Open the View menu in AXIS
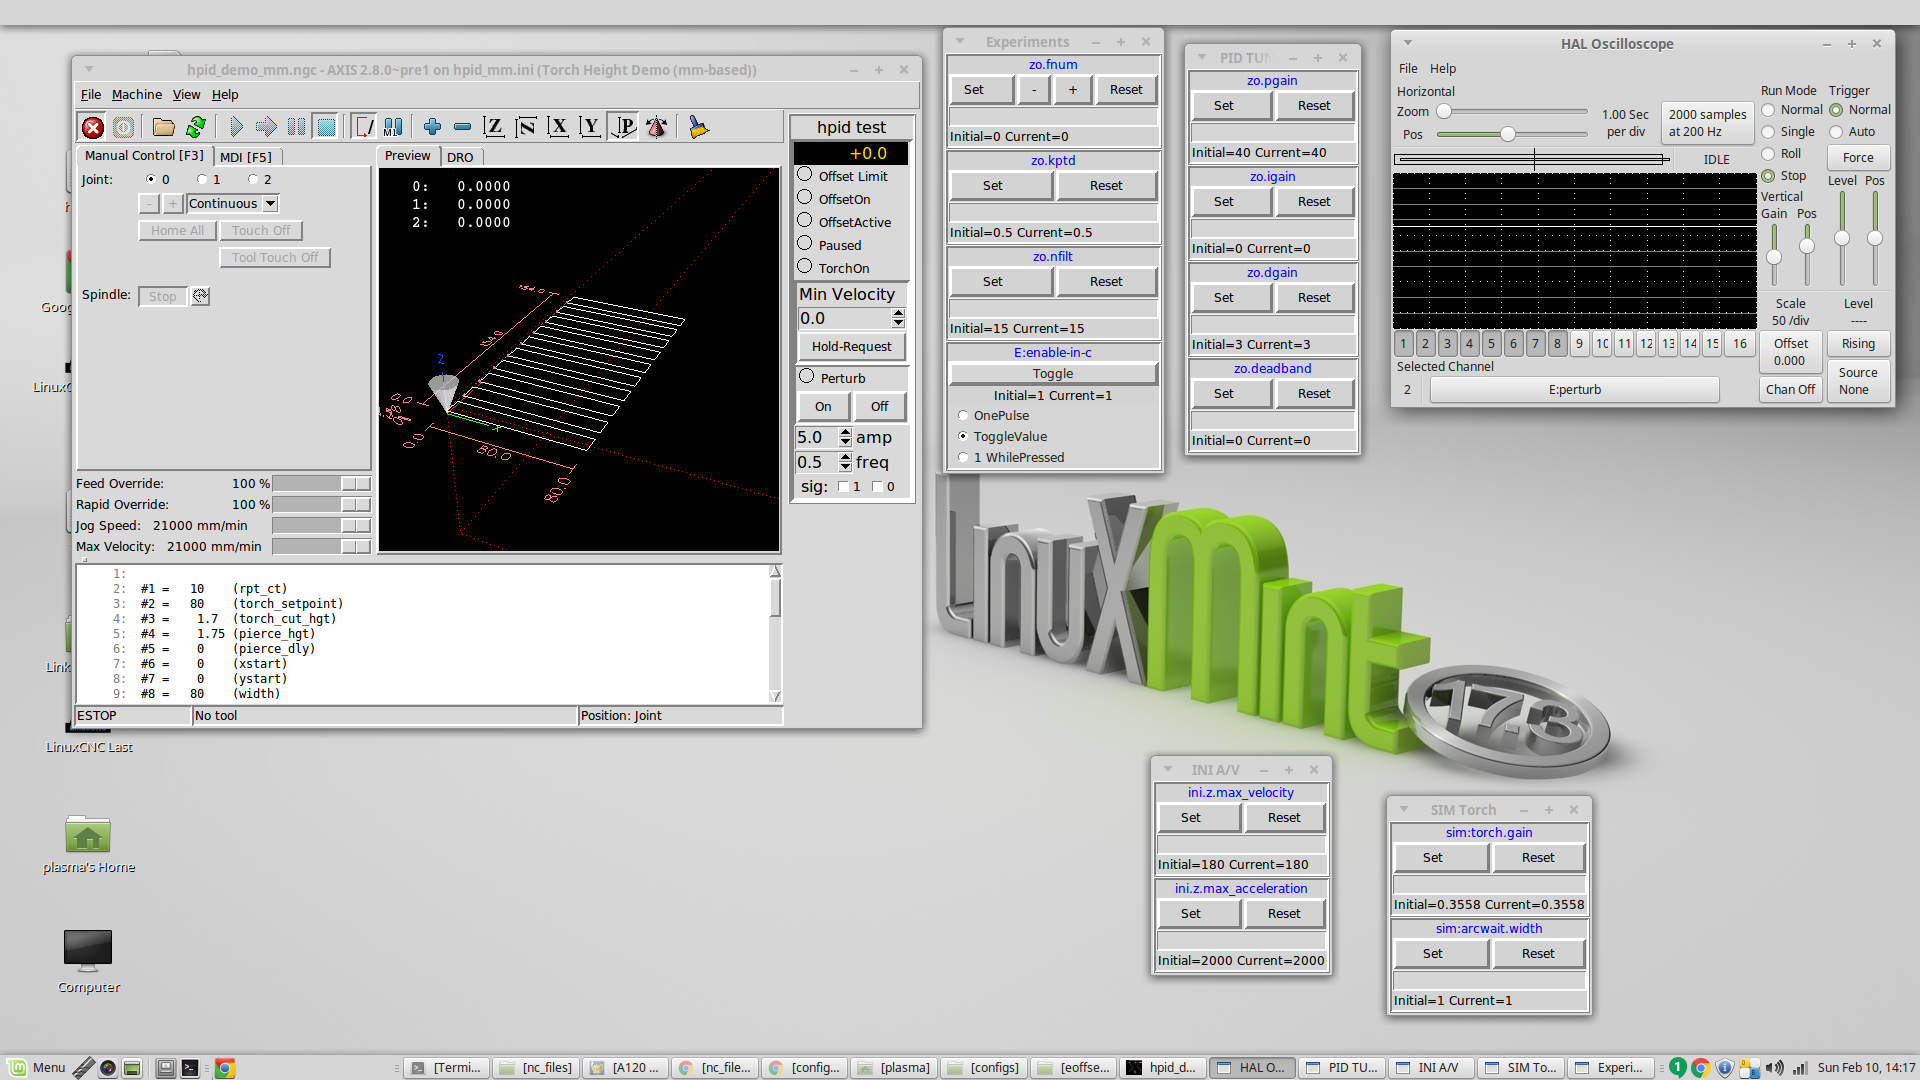This screenshot has width=1920, height=1080. [186, 95]
